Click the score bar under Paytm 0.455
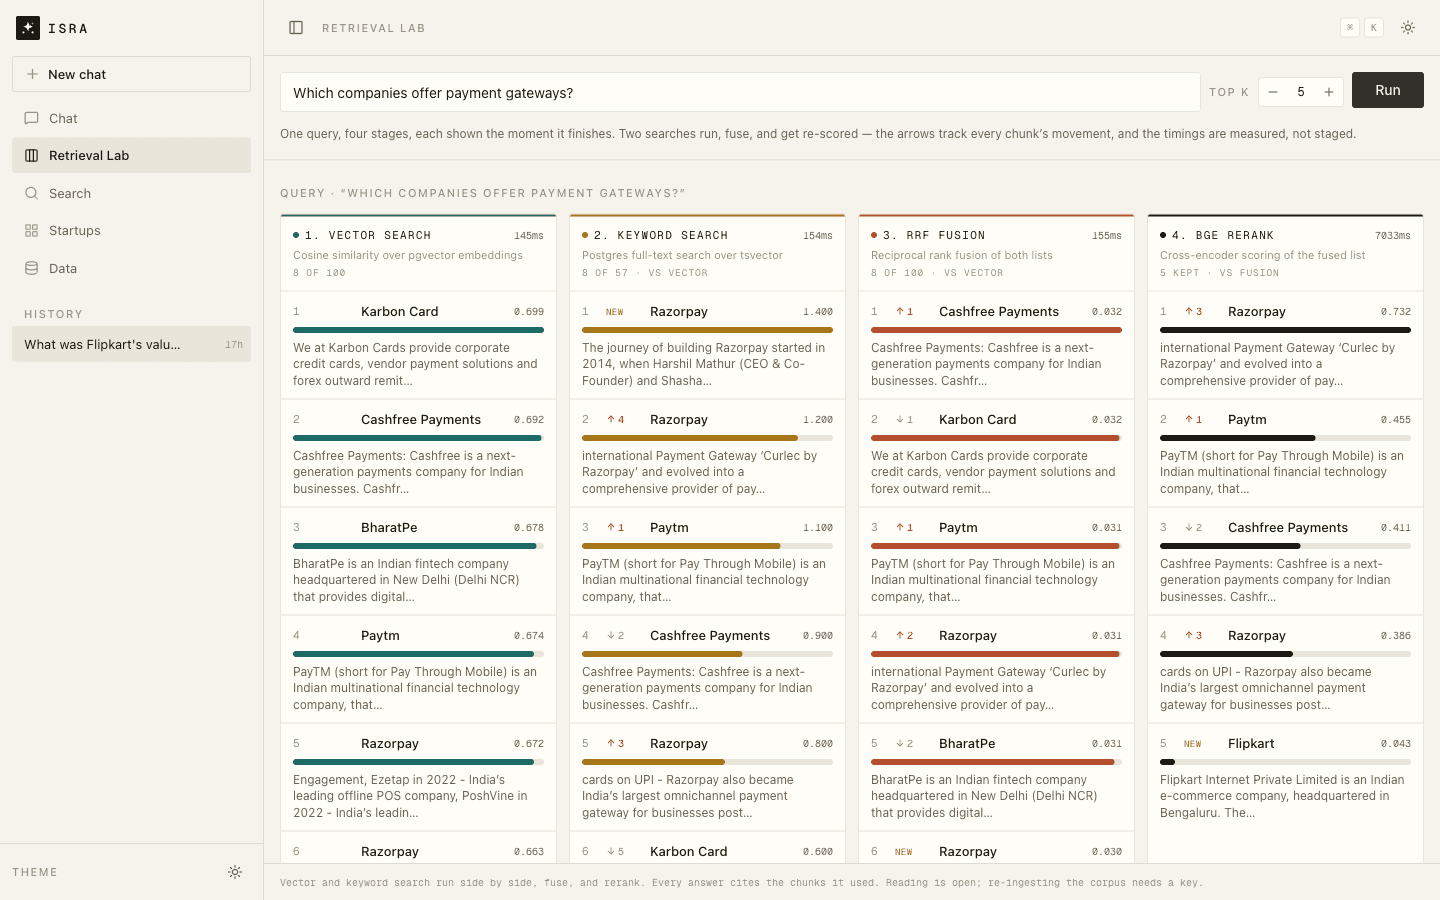Viewport: 1440px width, 900px height. click(1285, 438)
